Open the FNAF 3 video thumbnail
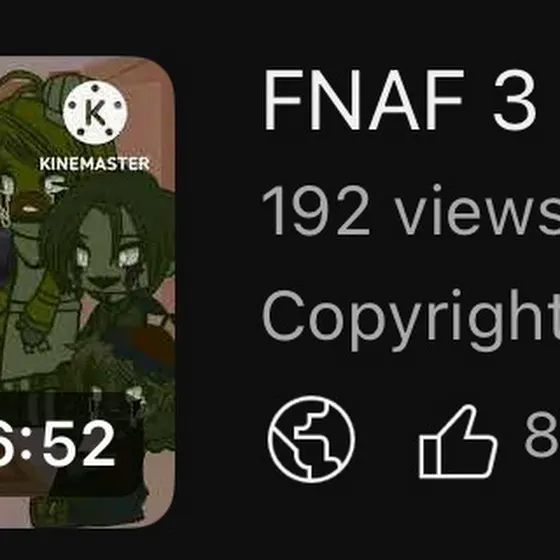 (x=87, y=292)
